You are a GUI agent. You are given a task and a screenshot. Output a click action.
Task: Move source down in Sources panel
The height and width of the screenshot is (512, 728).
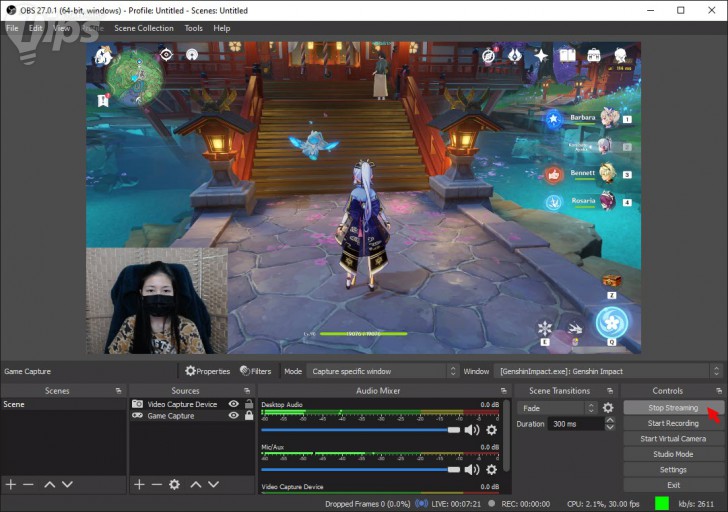click(x=214, y=485)
